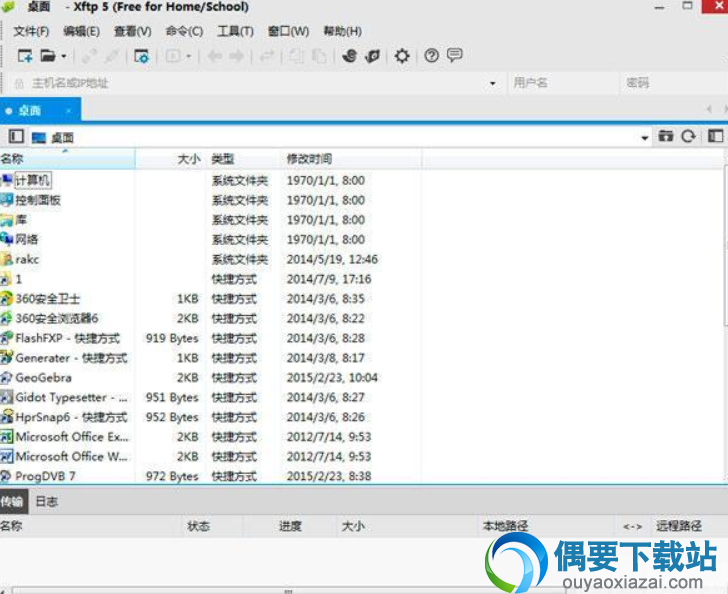Click the grayed-out copy icon
Viewport: 728px width, 594px height.
296,56
